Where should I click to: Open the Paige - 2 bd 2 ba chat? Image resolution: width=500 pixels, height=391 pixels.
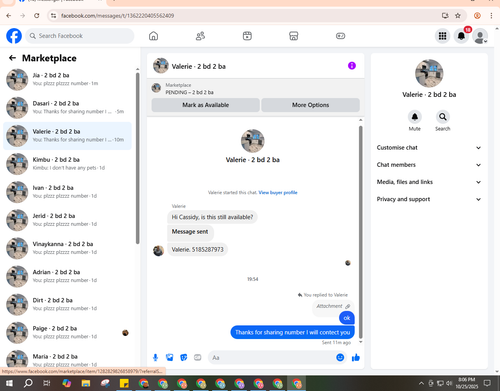[x=67, y=332]
